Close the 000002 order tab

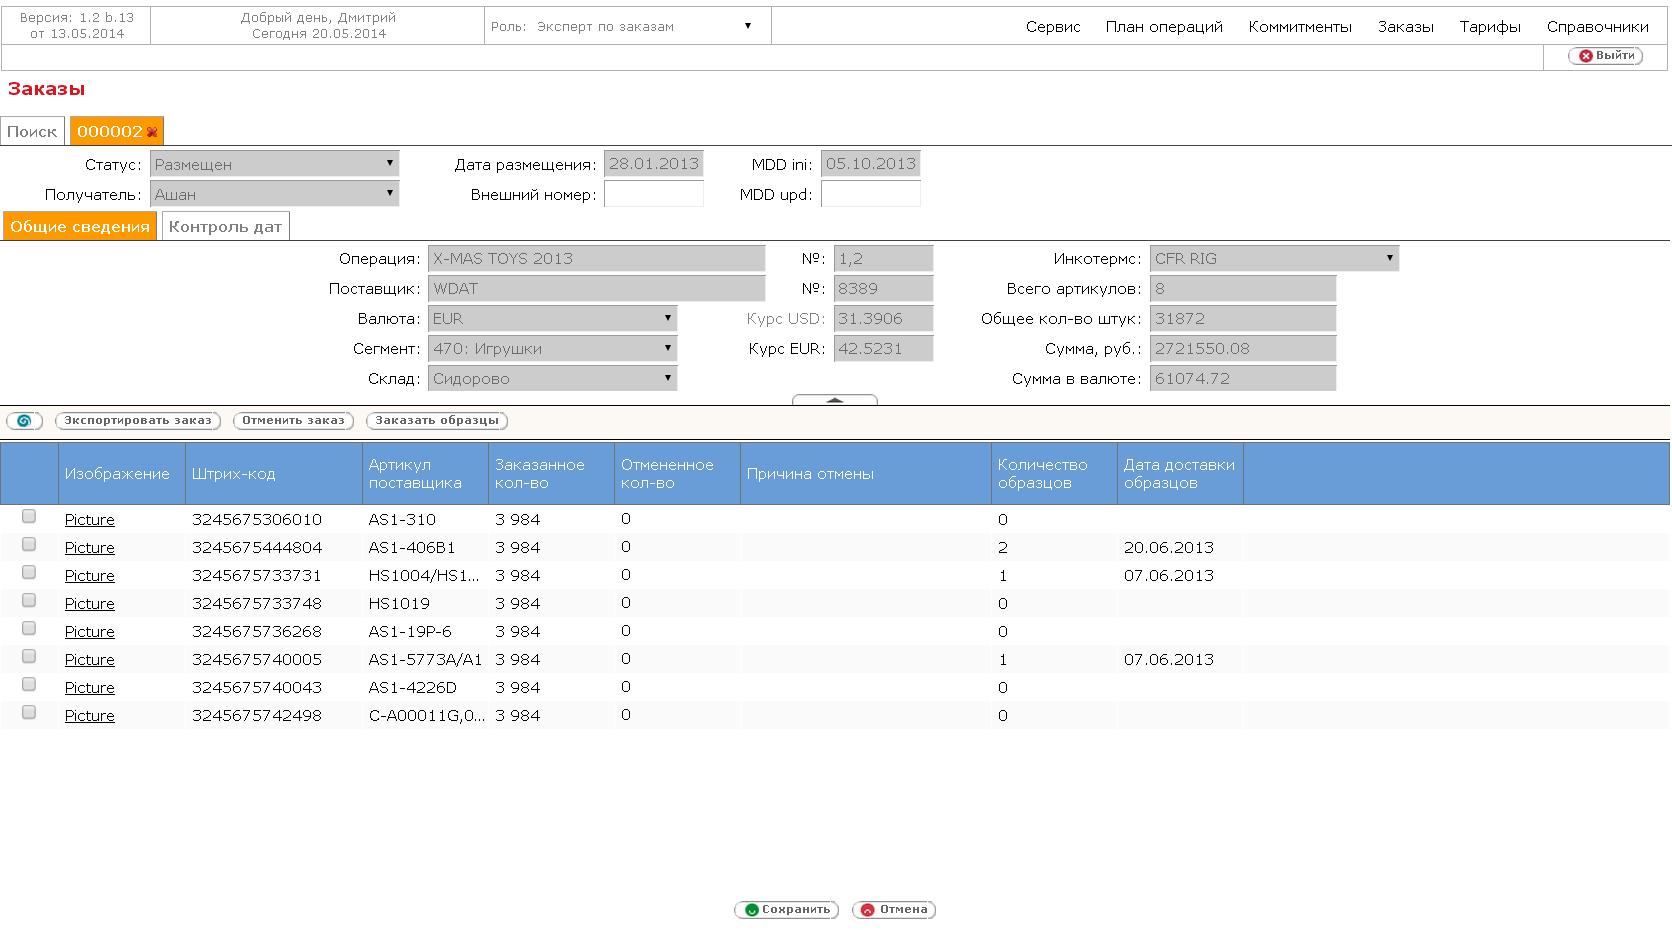[152, 132]
